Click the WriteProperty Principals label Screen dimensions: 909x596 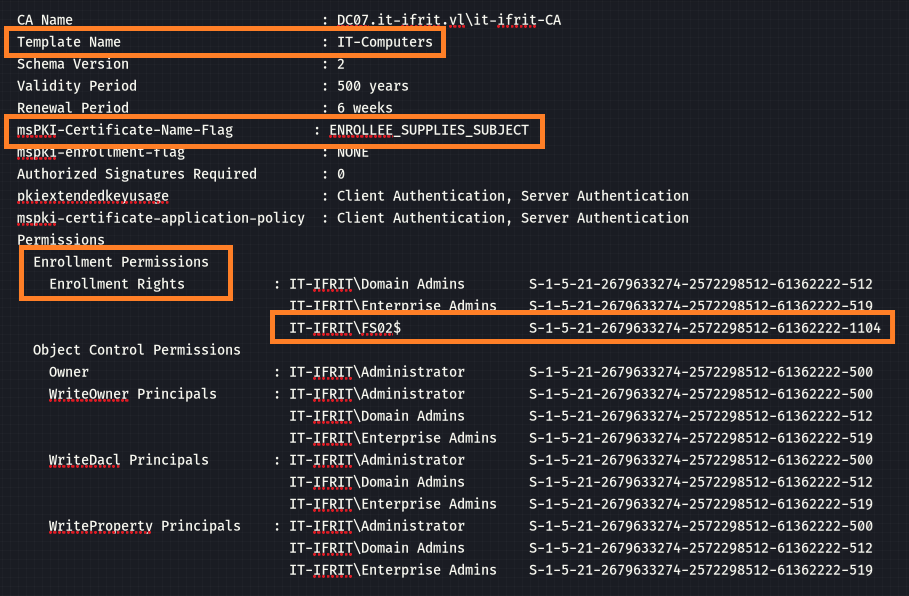click(144, 526)
